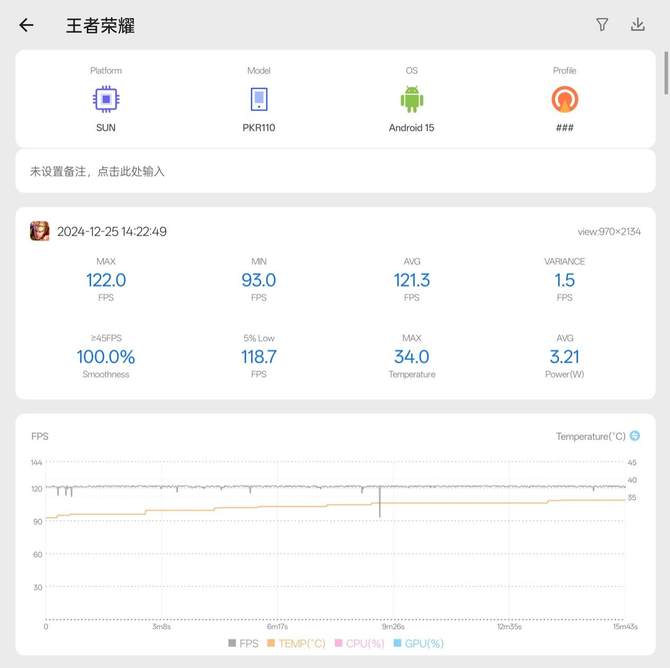Click the Android 15 OS icon
Screen dimensions: 670x668
click(411, 99)
